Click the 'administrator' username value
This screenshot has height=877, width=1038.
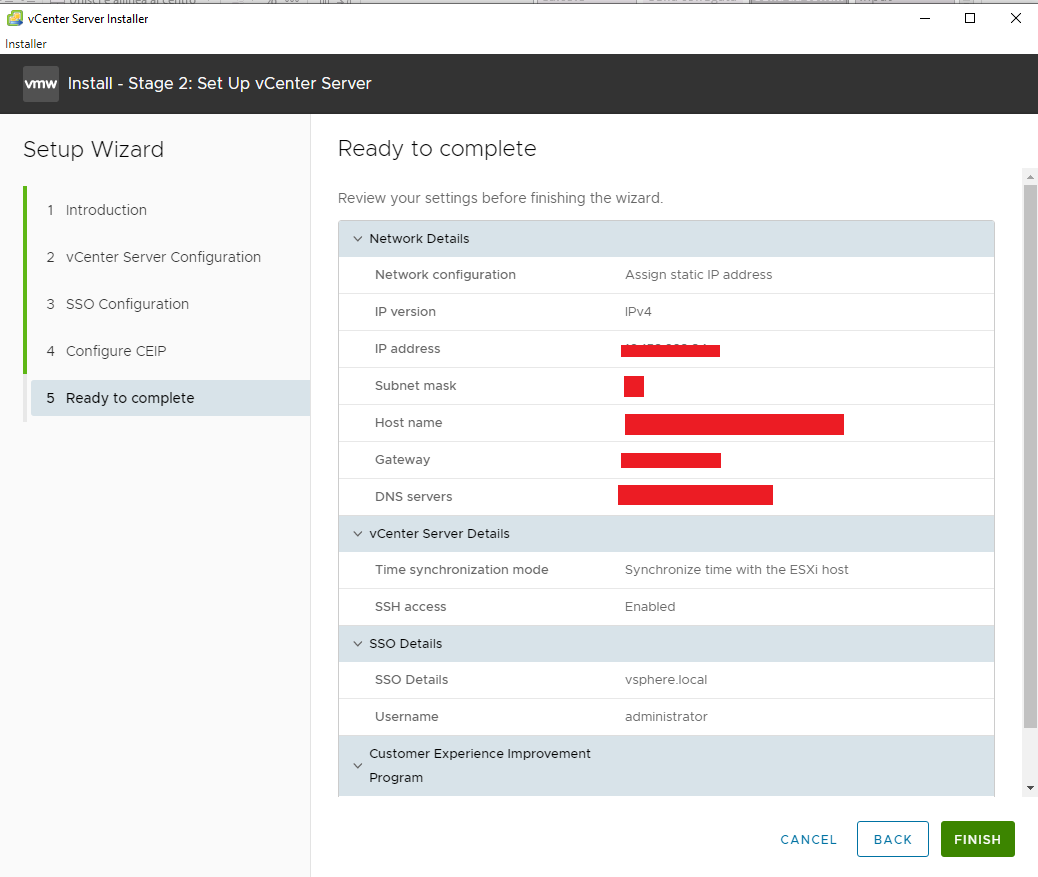coord(666,717)
